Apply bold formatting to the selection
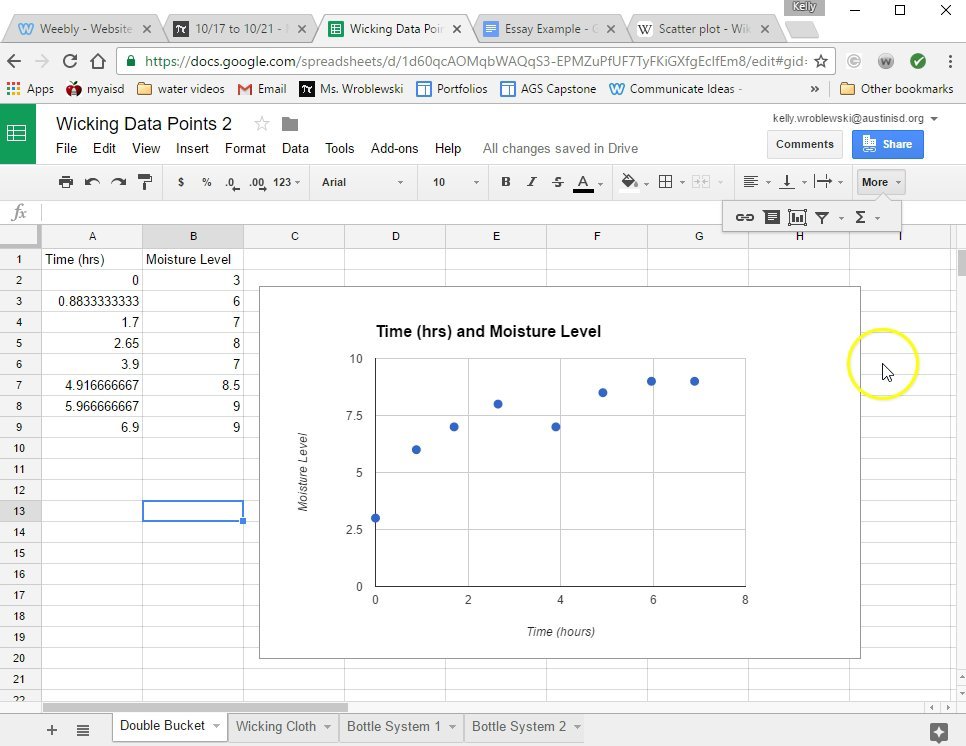Image resolution: width=966 pixels, height=746 pixels. click(505, 181)
